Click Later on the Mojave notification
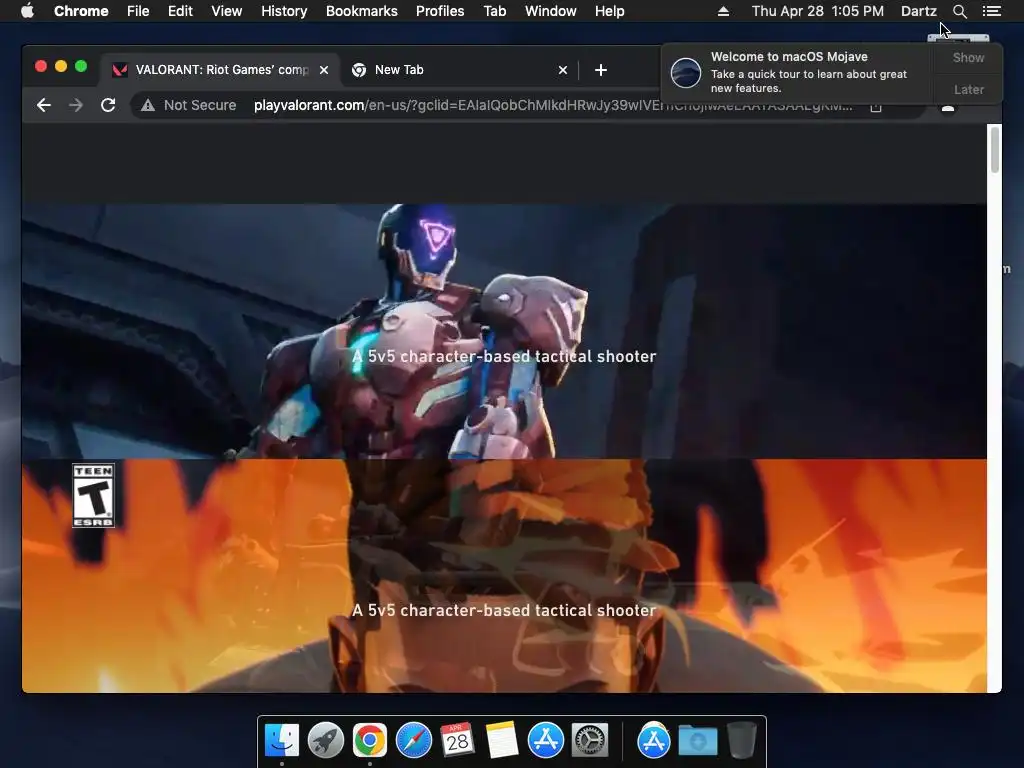The width and height of the screenshot is (1024, 768). click(x=968, y=89)
